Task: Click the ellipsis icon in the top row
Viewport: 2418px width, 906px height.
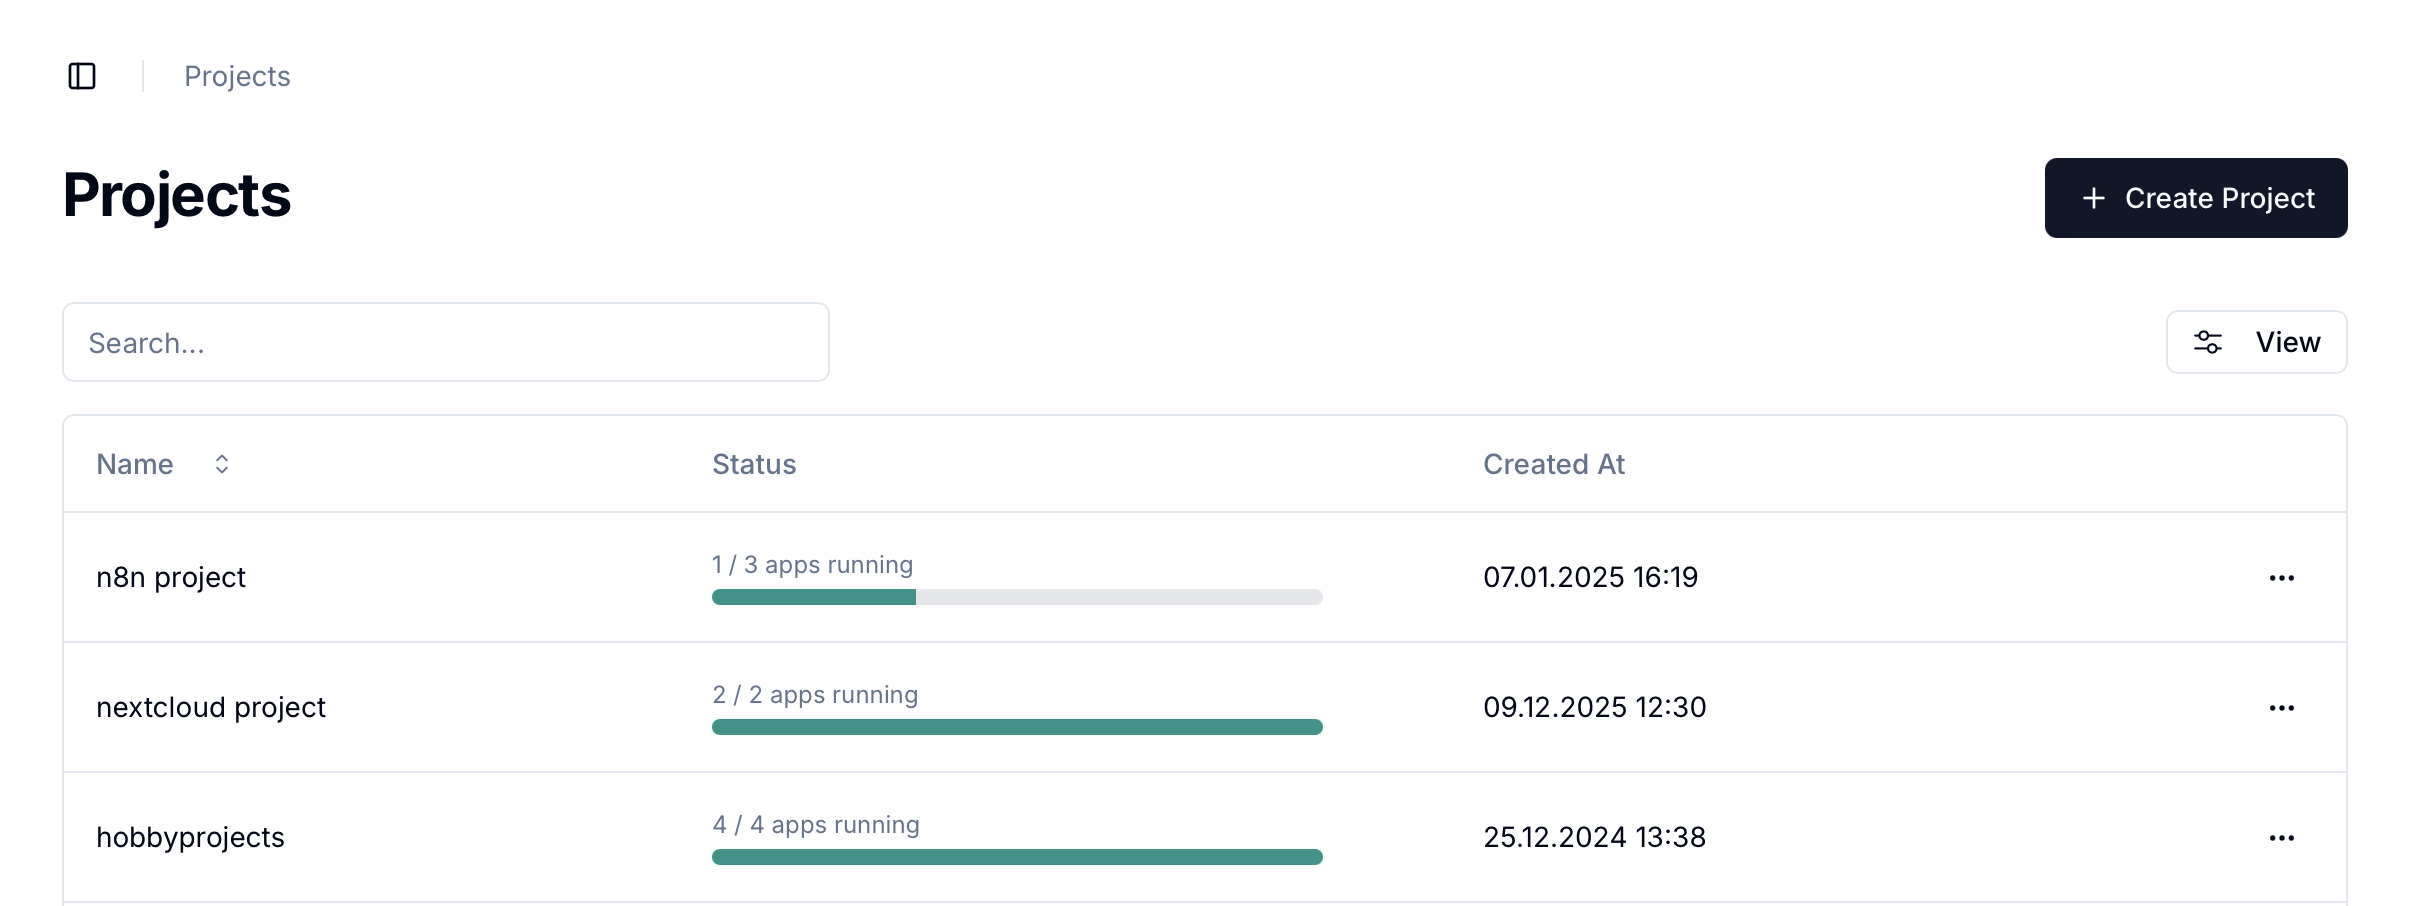Action: (x=2282, y=577)
